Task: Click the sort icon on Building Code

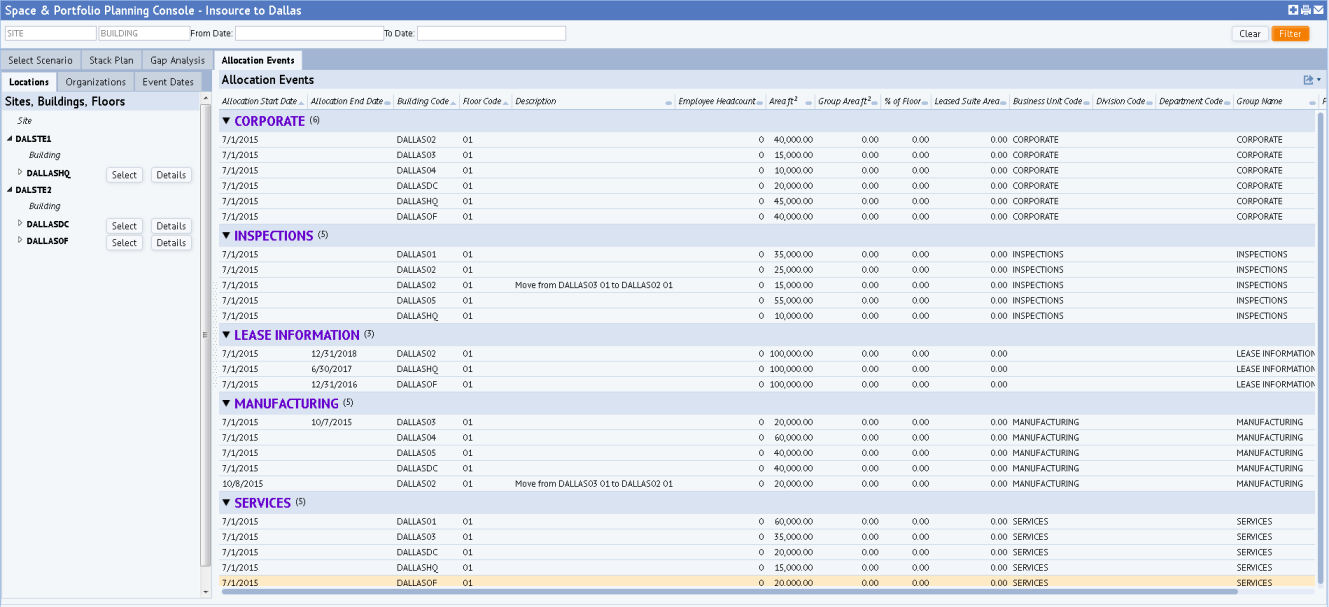Action: tap(454, 102)
